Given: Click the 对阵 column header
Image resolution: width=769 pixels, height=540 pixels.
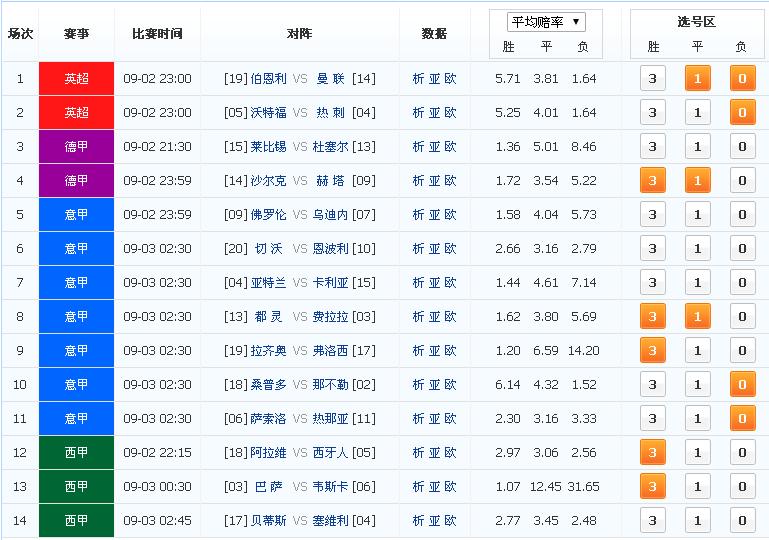Looking at the screenshot, I should tap(299, 34).
